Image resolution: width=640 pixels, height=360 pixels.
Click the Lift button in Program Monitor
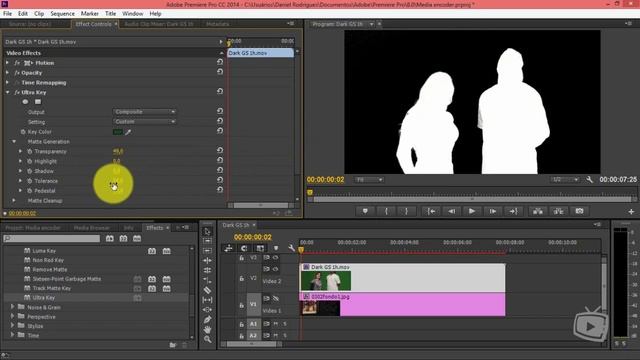tap(538, 211)
